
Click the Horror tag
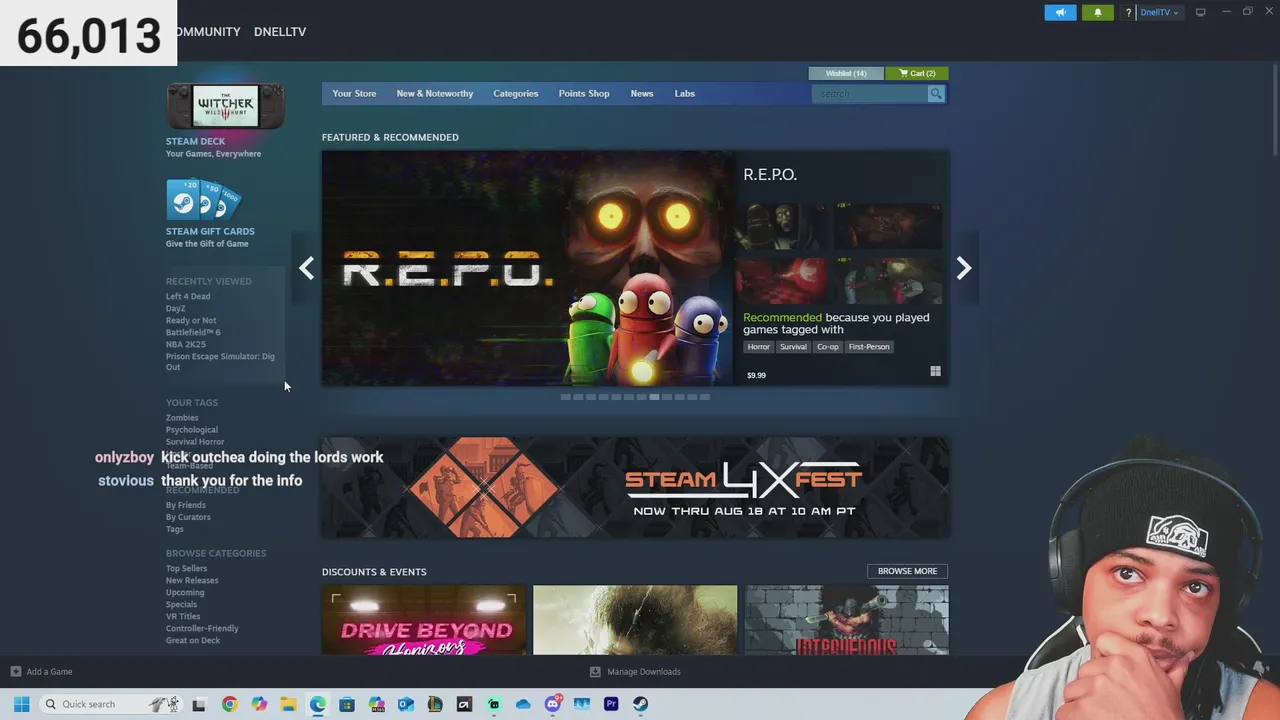pyautogui.click(x=759, y=347)
